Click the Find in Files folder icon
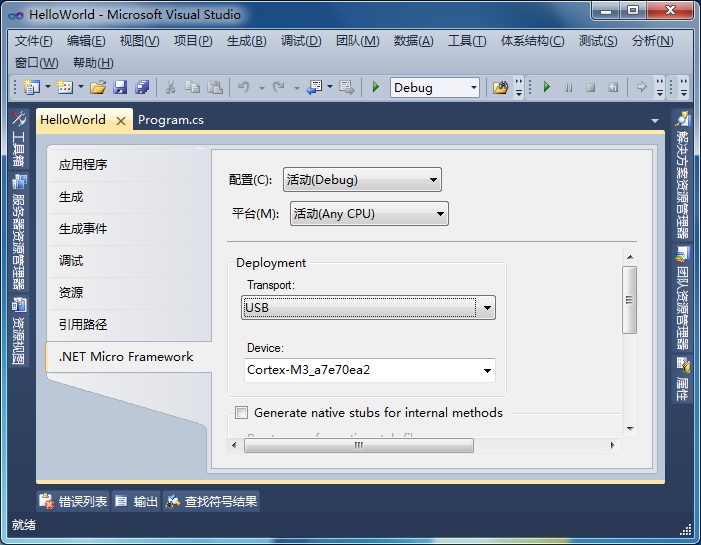Screen dimensions: 701x545 tap(501, 87)
